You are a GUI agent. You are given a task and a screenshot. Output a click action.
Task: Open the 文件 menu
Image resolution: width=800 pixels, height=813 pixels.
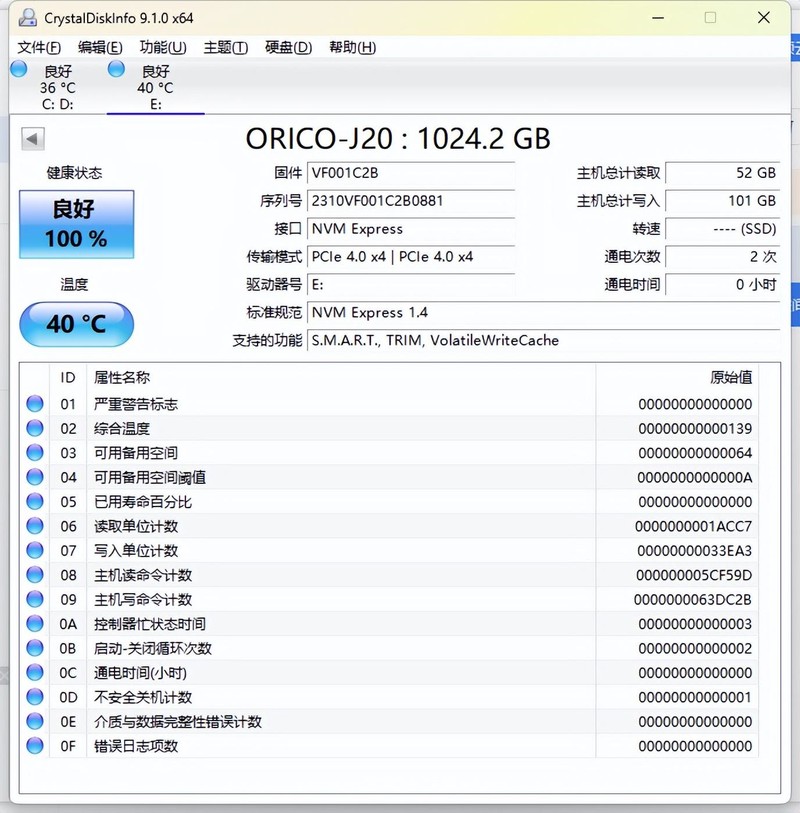click(37, 47)
